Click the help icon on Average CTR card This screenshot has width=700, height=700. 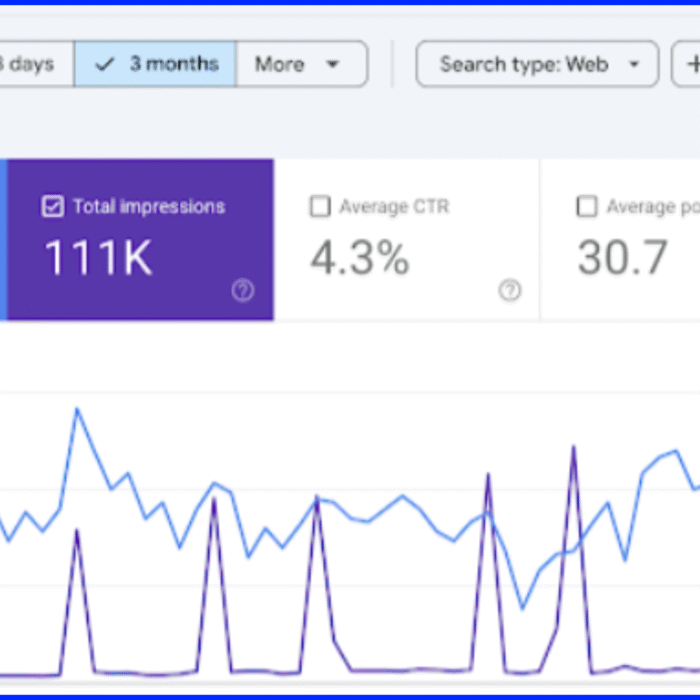(x=510, y=291)
